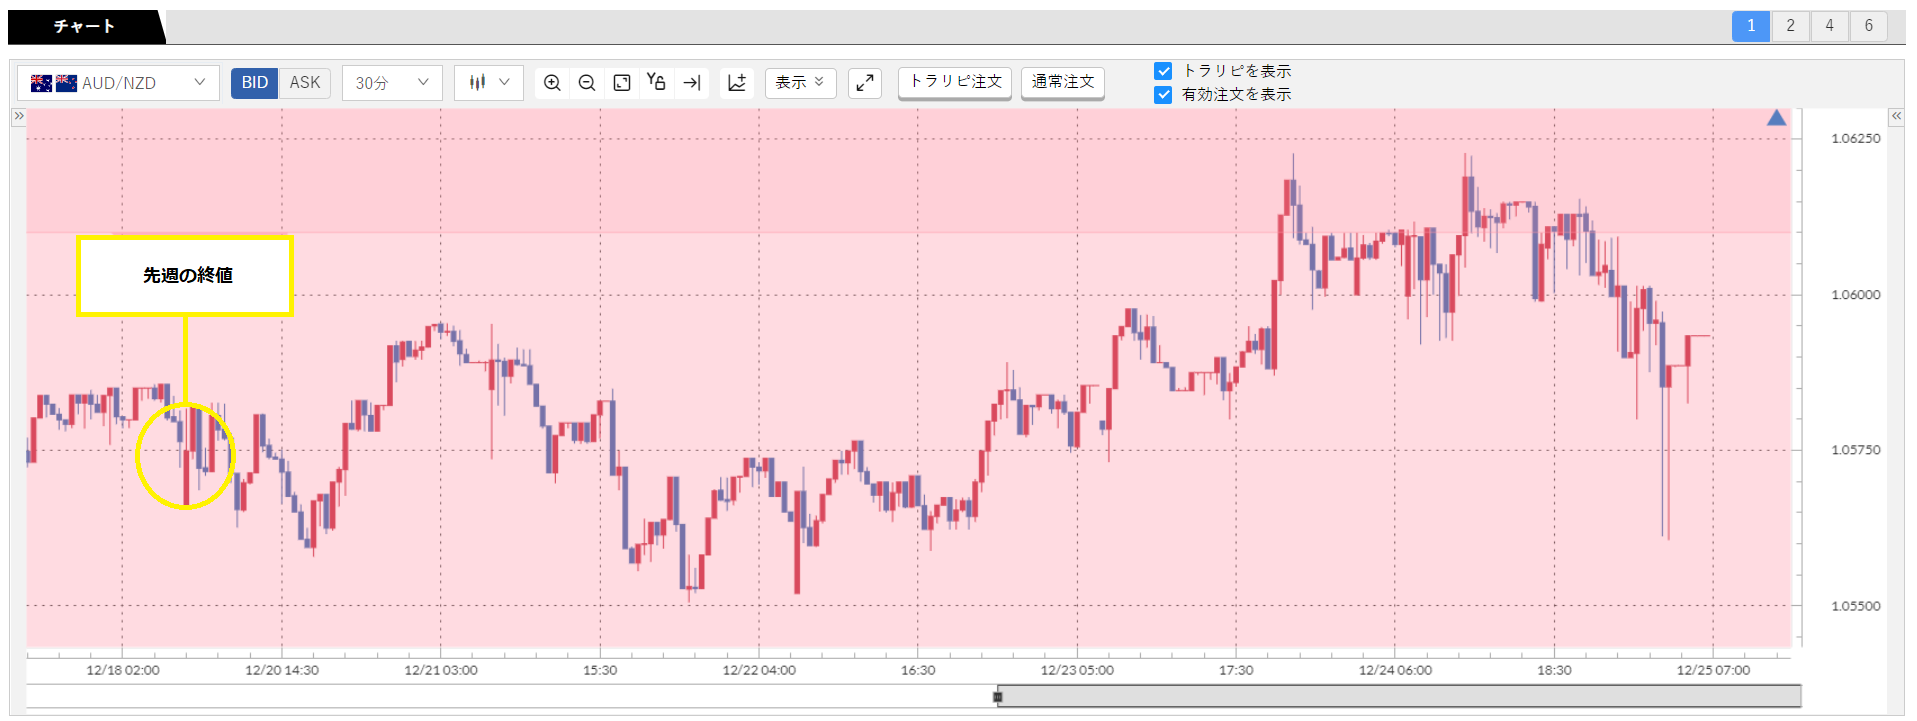The height and width of the screenshot is (721, 1917).
Task: Click the blue triangle order marker
Action: coord(1776,118)
